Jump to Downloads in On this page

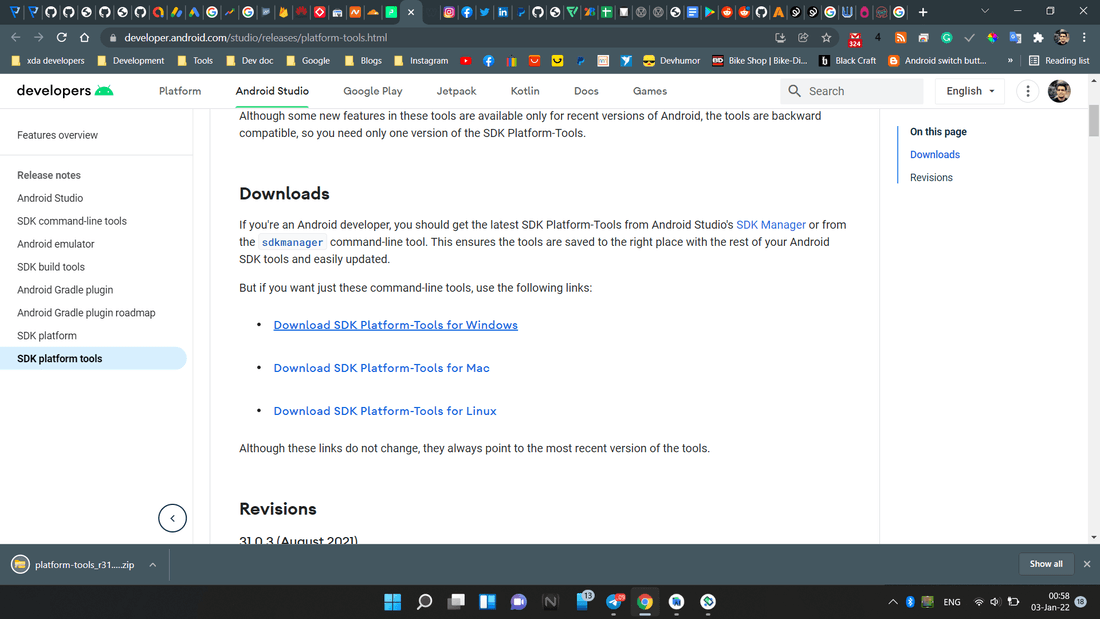934,154
